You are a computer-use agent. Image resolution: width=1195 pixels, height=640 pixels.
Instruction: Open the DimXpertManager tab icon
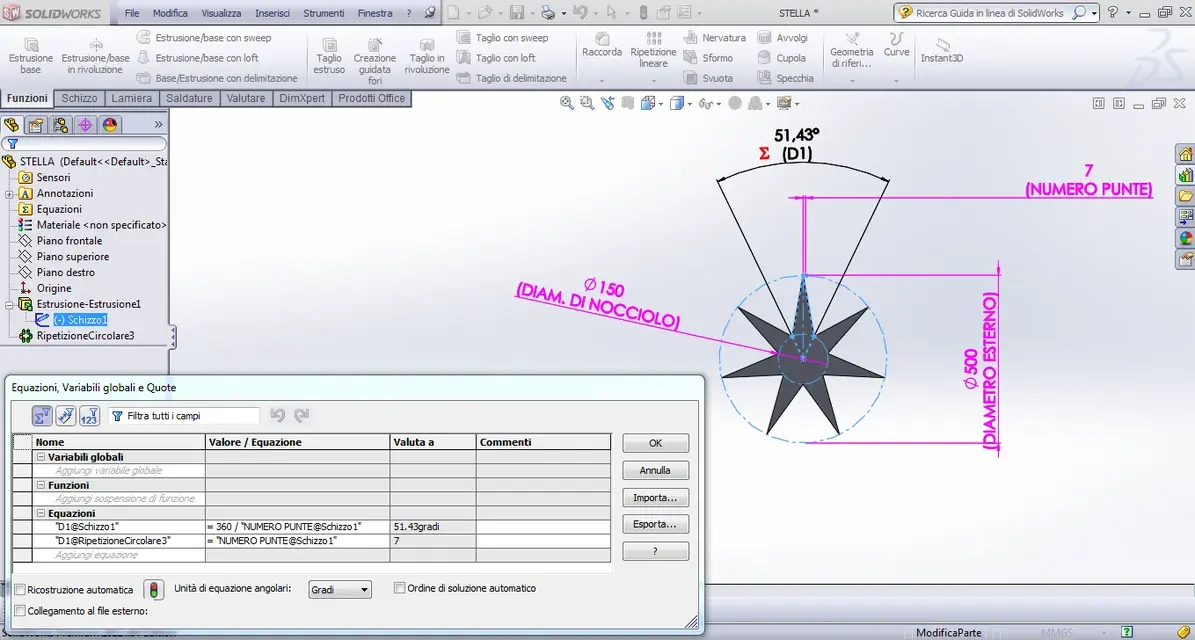coord(85,125)
